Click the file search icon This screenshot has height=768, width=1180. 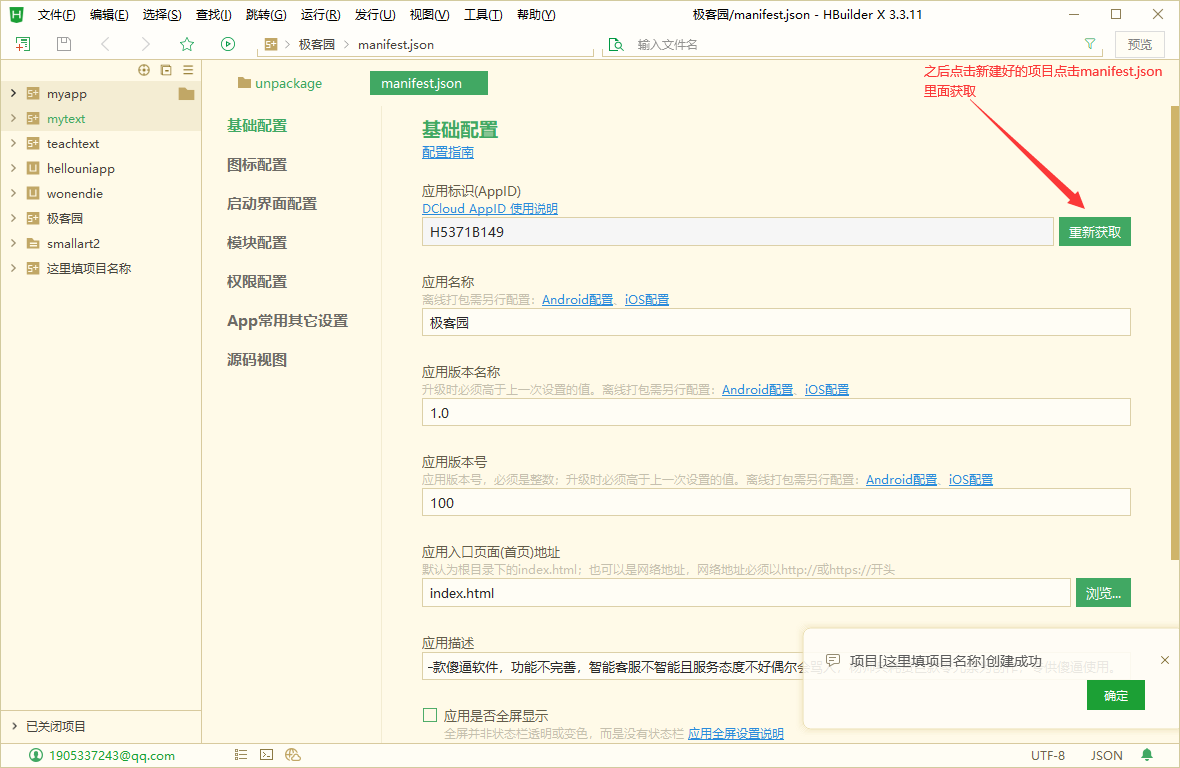pos(616,44)
